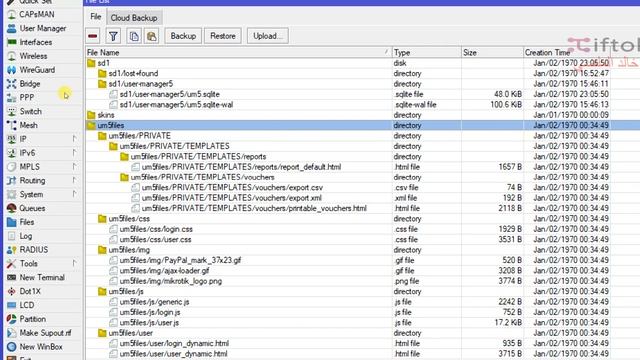Image resolution: width=640 pixels, height=360 pixels.
Task: Open CAPsMAN from the sidebar
Action: [37, 14]
